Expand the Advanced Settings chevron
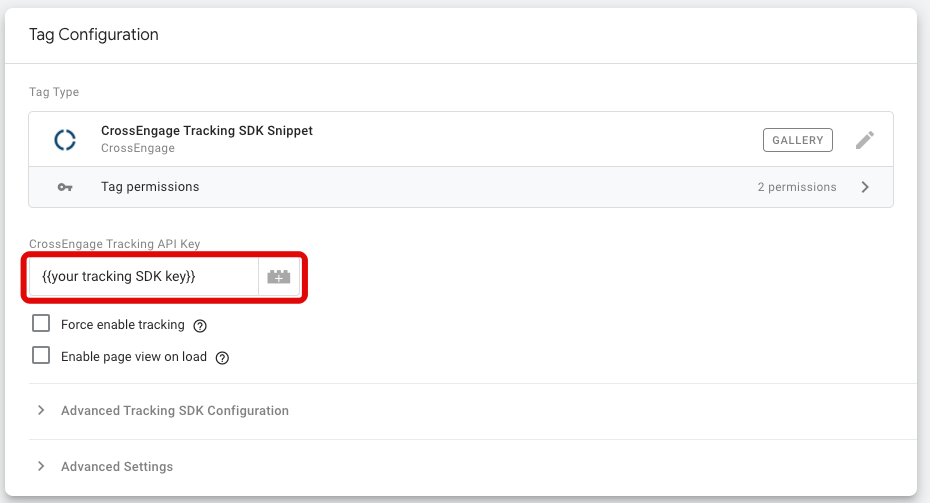The width and height of the screenshot is (930, 503). [x=41, y=467]
